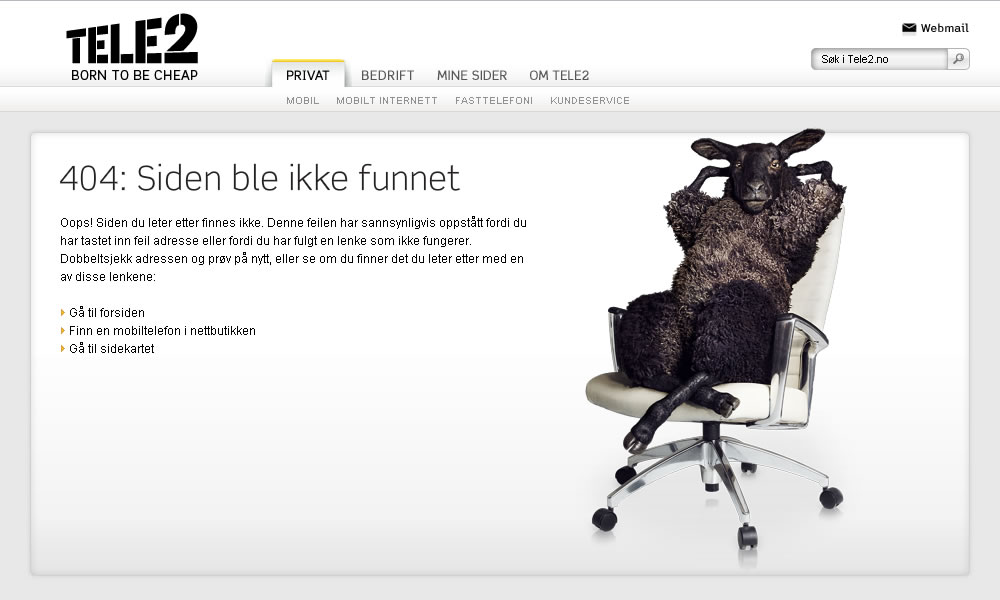Click the search magnifier button
The width and height of the screenshot is (1000, 600).
click(x=958, y=59)
